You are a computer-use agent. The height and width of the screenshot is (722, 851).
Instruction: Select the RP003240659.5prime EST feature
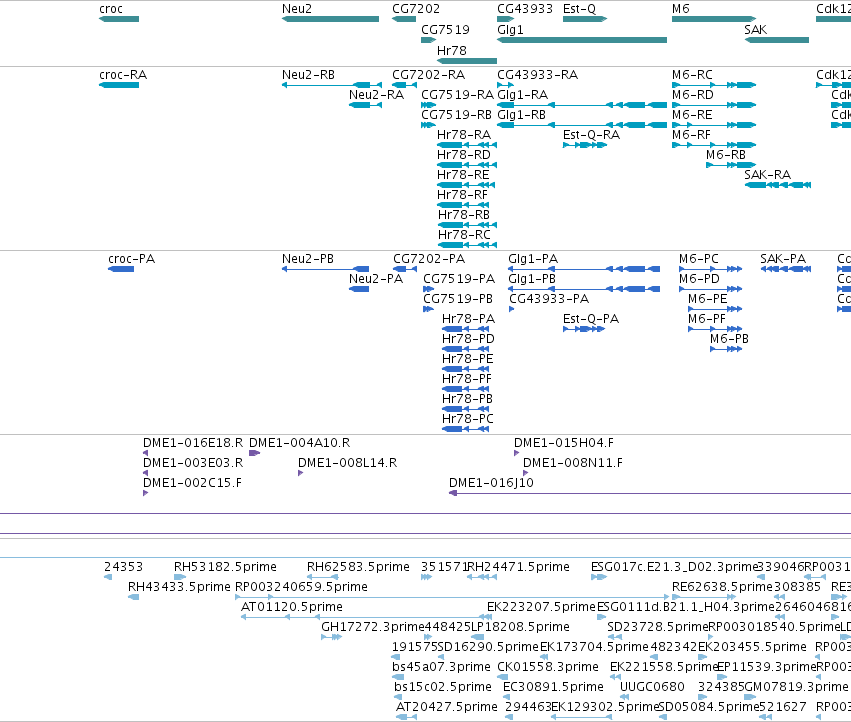click(452, 597)
